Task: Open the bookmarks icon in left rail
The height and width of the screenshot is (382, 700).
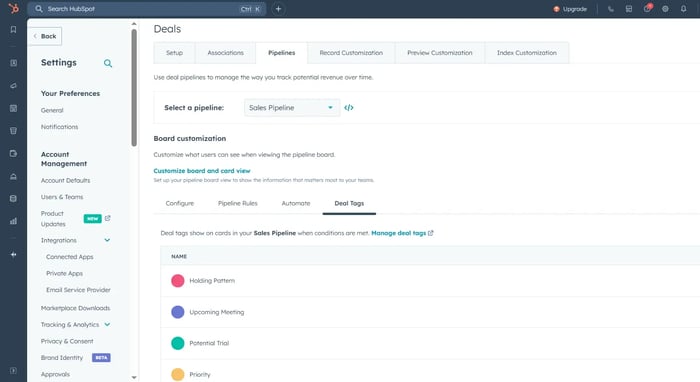Action: coord(13,29)
